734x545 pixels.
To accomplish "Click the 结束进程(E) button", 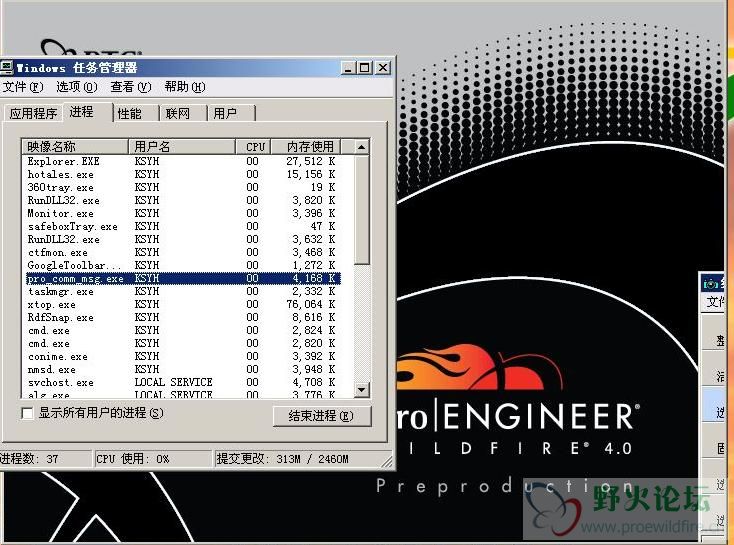I will (322, 415).
